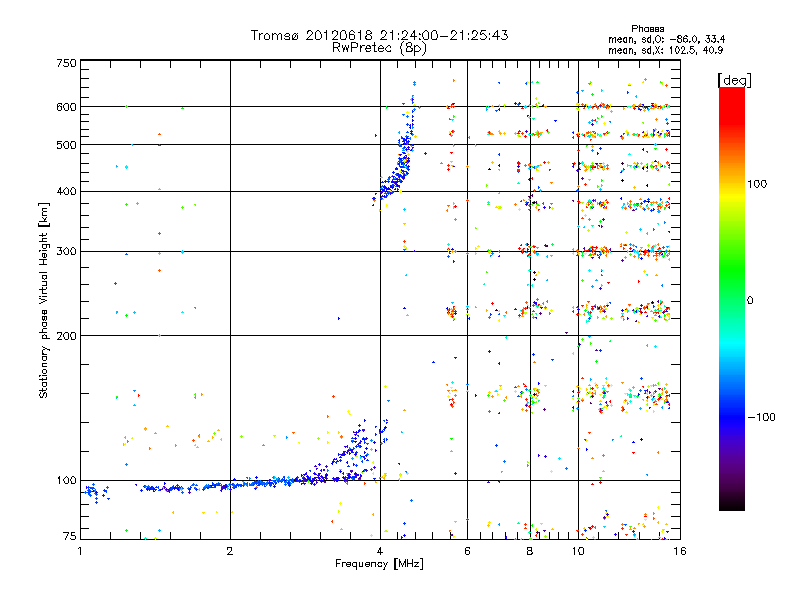Click the colorbar tick label "100"

click(x=757, y=184)
